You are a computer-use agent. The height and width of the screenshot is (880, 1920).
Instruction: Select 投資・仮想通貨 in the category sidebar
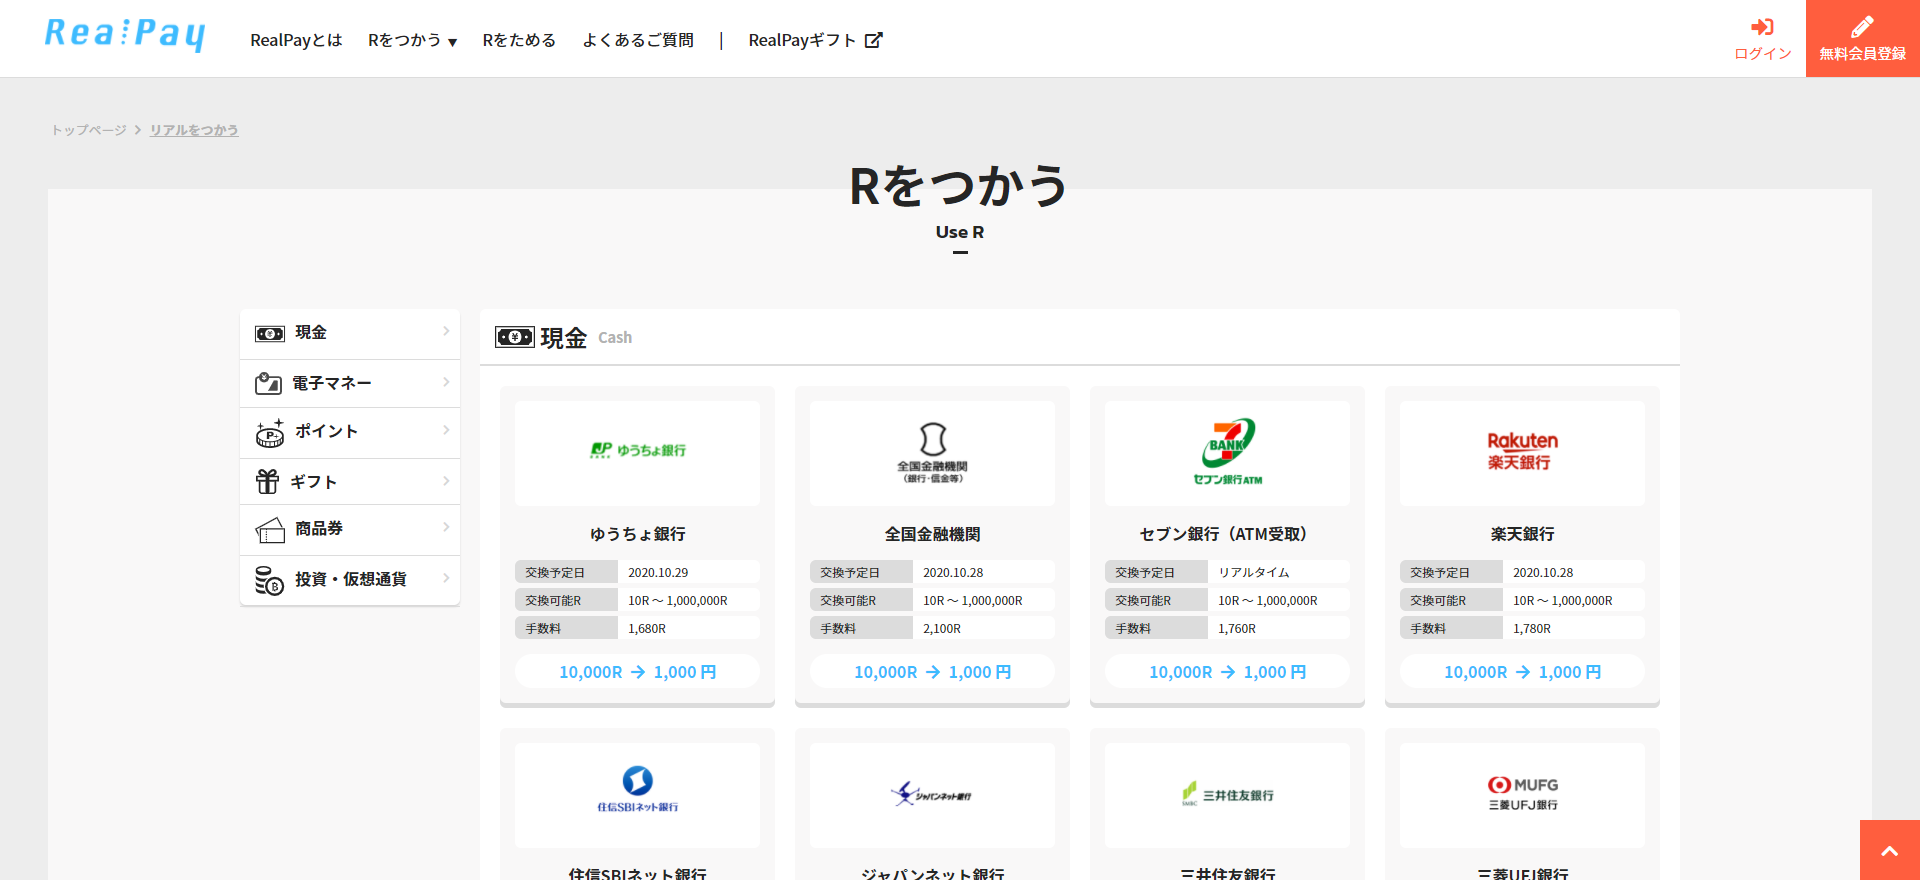point(350,580)
